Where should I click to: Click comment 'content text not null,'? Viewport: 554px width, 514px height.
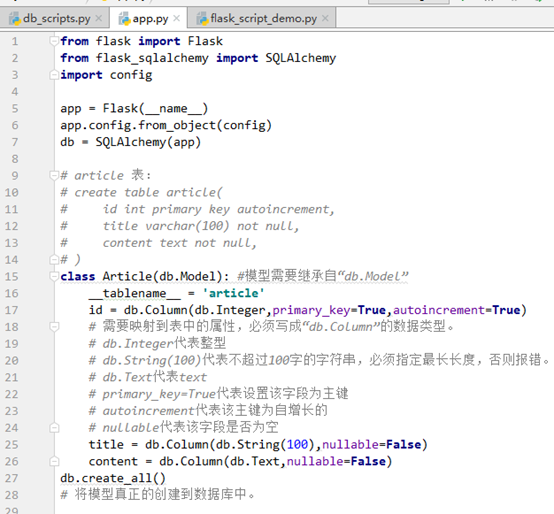tap(179, 243)
